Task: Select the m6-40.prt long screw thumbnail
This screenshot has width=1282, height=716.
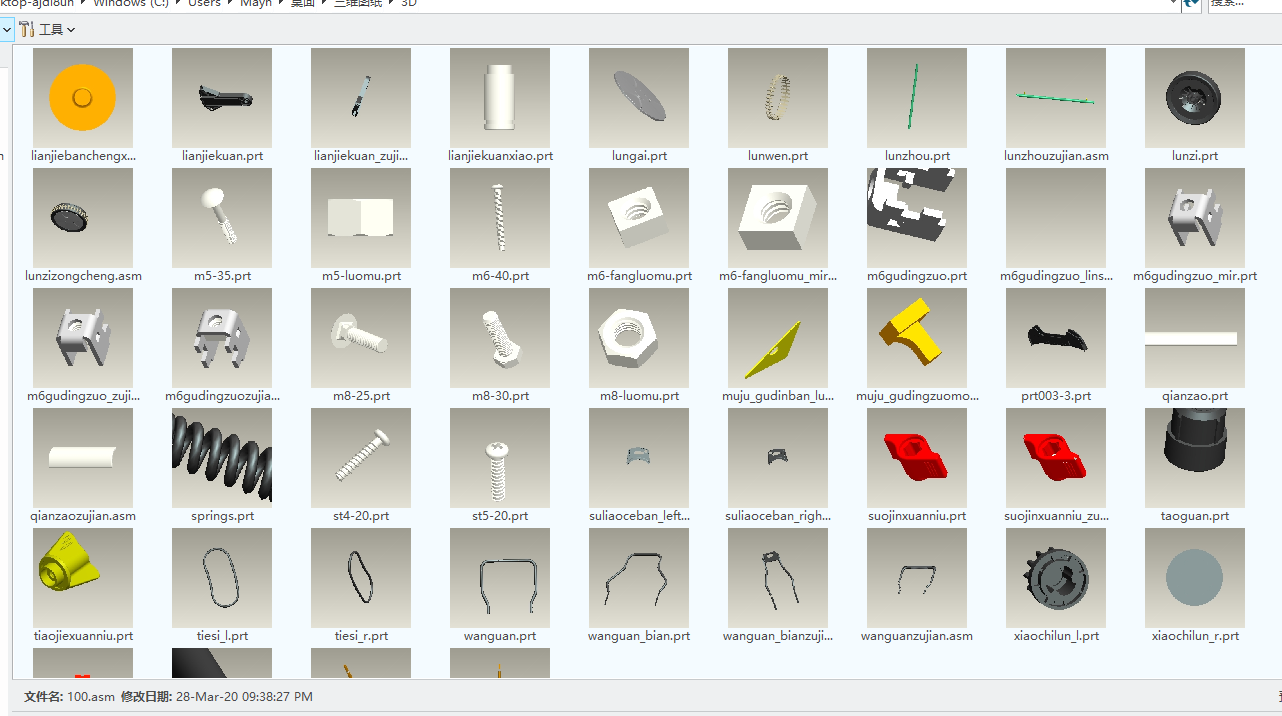Action: coord(500,218)
